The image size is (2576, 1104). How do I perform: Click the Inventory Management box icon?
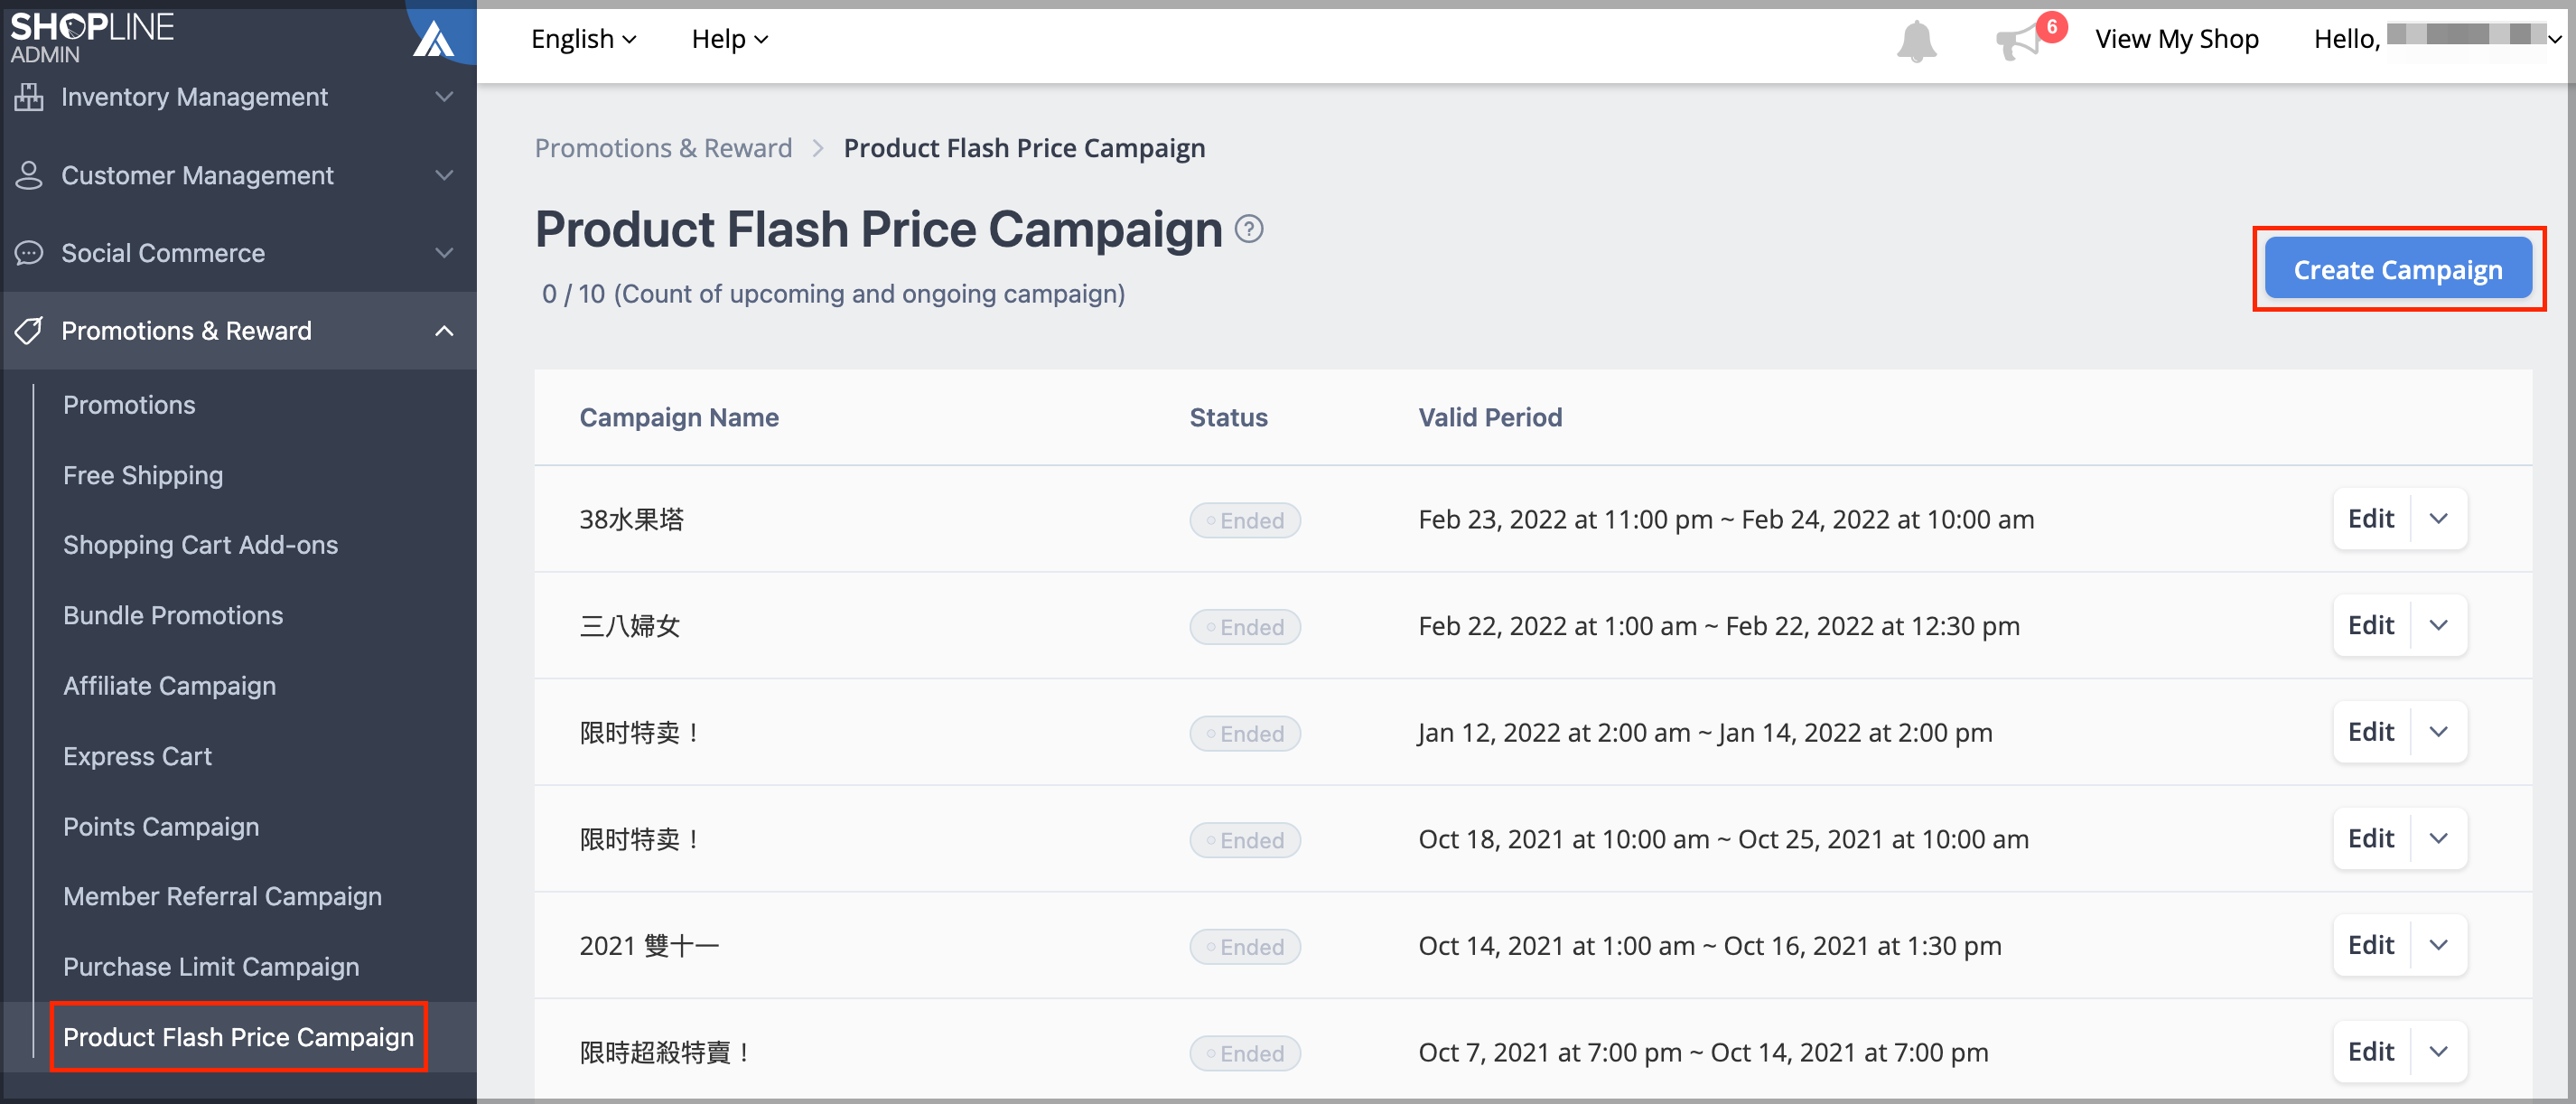[x=29, y=97]
